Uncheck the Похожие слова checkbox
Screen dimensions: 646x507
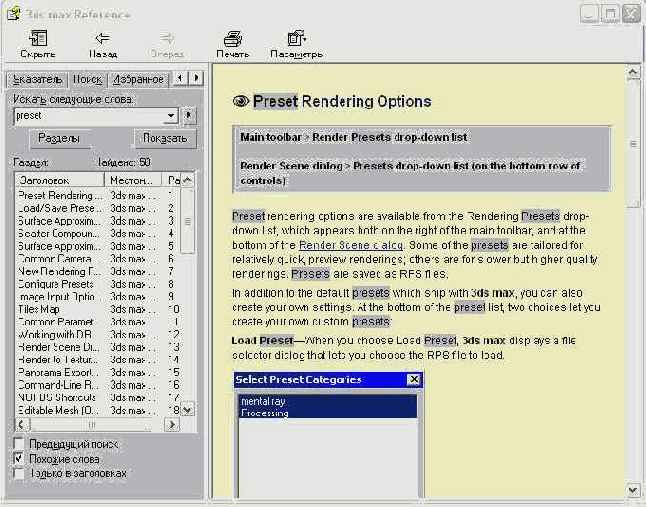click(20, 458)
